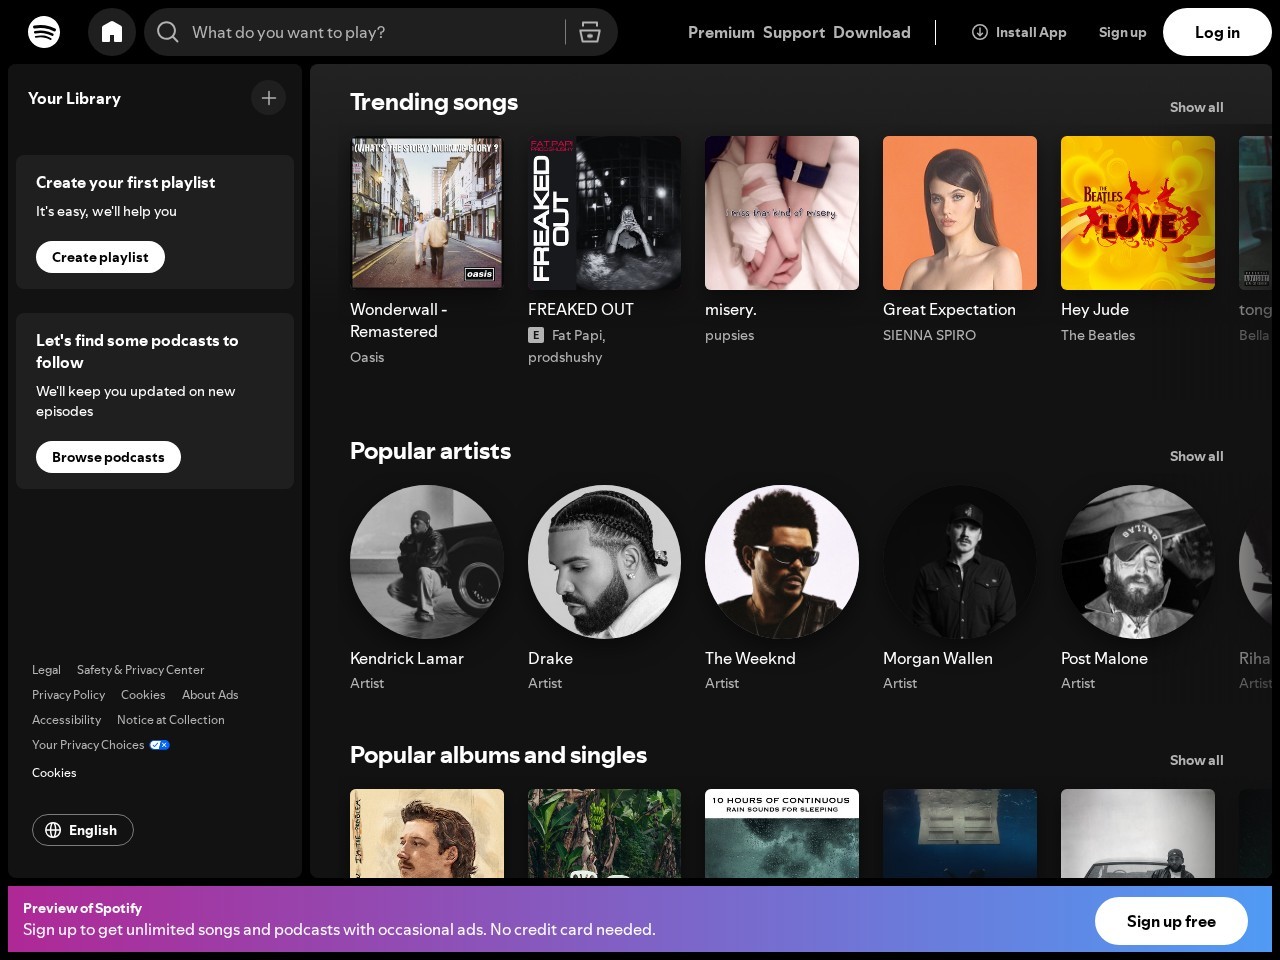
Task: Click Popular albums and singles heading
Action: 498,755
